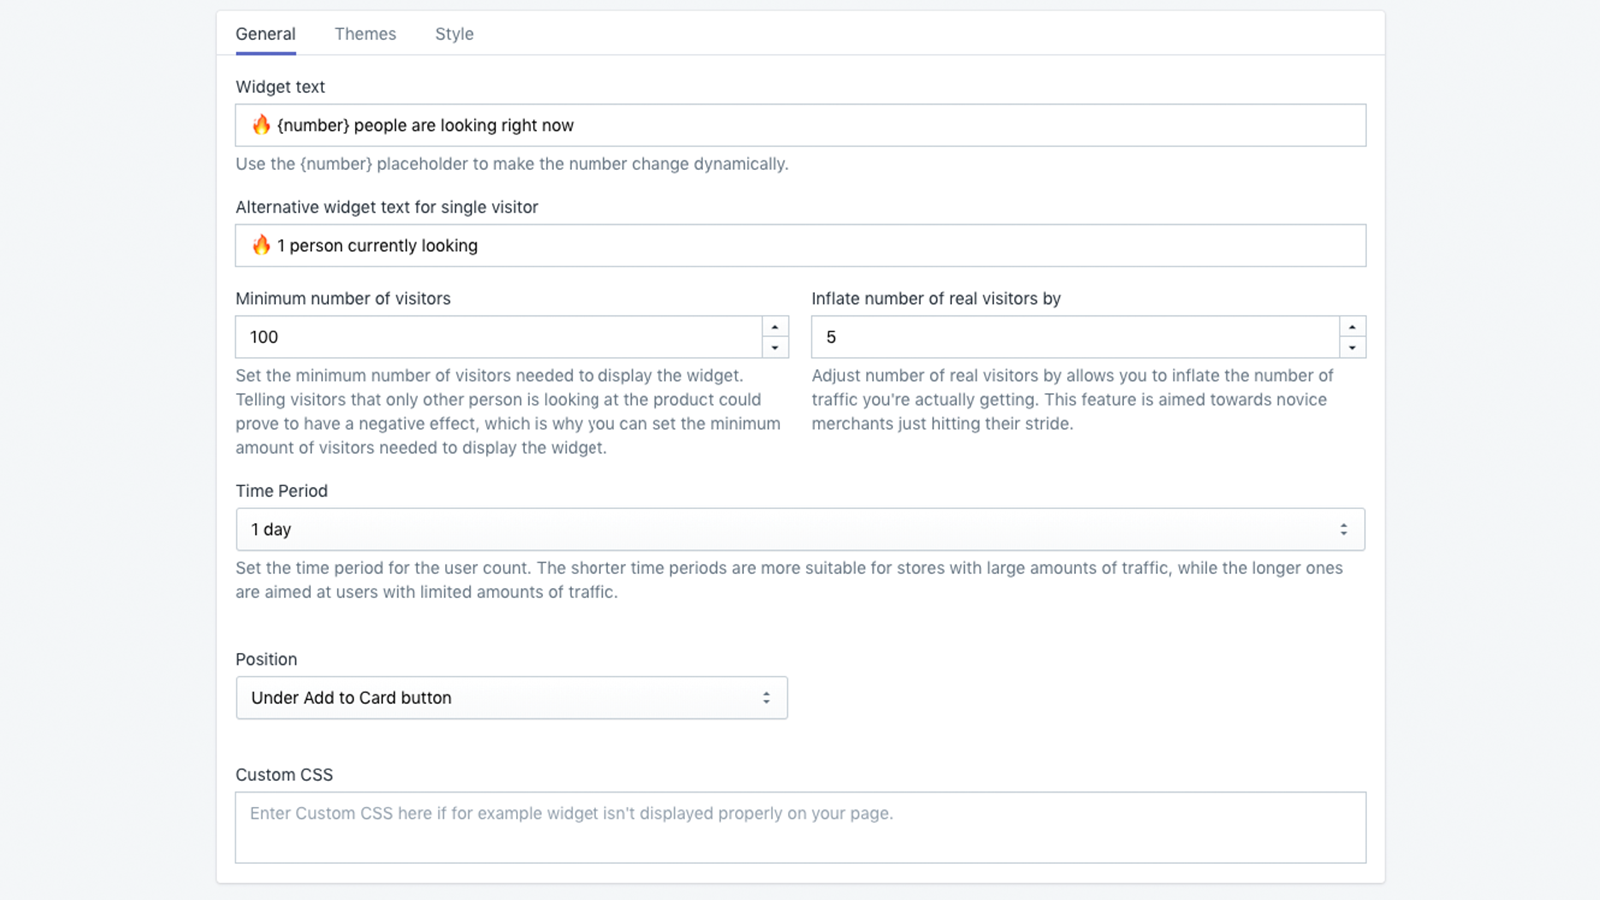1600x900 pixels.
Task: Decrease minimum number of visitors
Action: (x=775, y=348)
